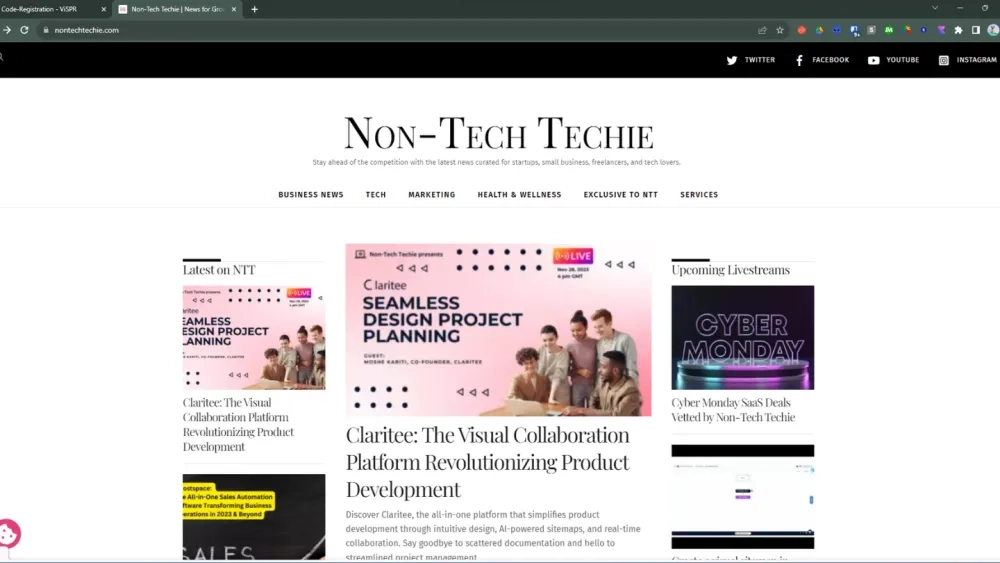1000x563 pixels.
Task: Close the Code-Registration ViSPR tab
Action: pyautogui.click(x=104, y=9)
